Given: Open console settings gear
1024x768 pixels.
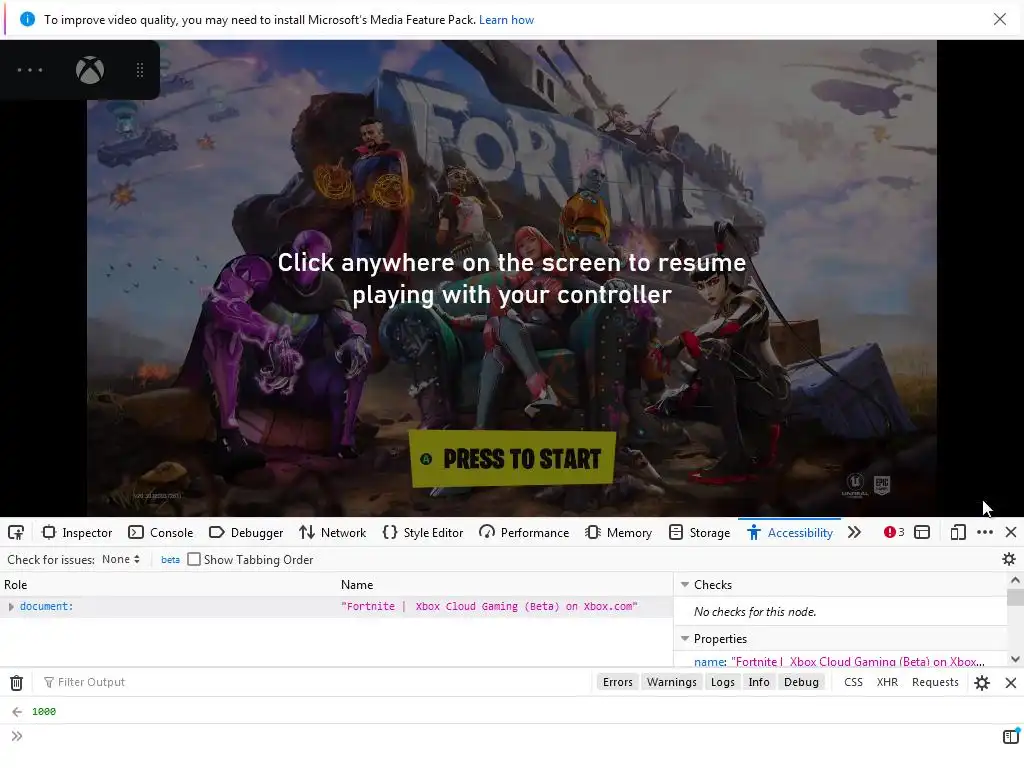Looking at the screenshot, I should pos(982,682).
